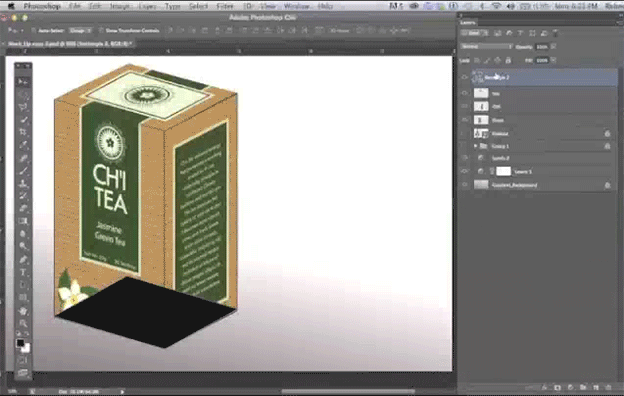The width and height of the screenshot is (624, 396).
Task: Open the Apple menu
Action: (10, 6)
